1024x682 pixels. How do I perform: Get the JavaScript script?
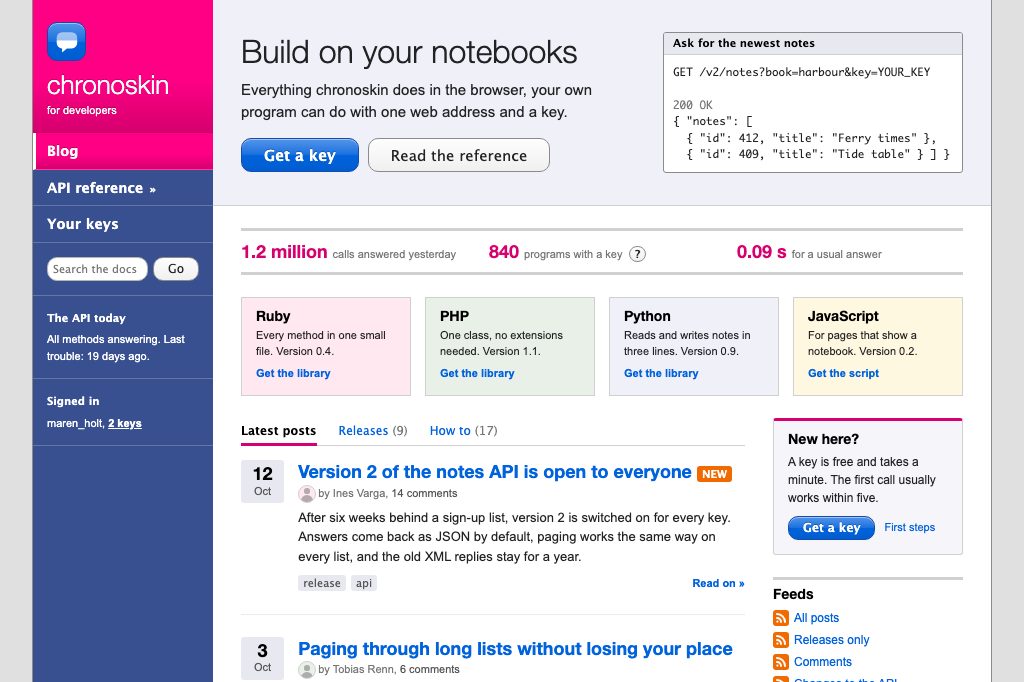[x=843, y=373]
